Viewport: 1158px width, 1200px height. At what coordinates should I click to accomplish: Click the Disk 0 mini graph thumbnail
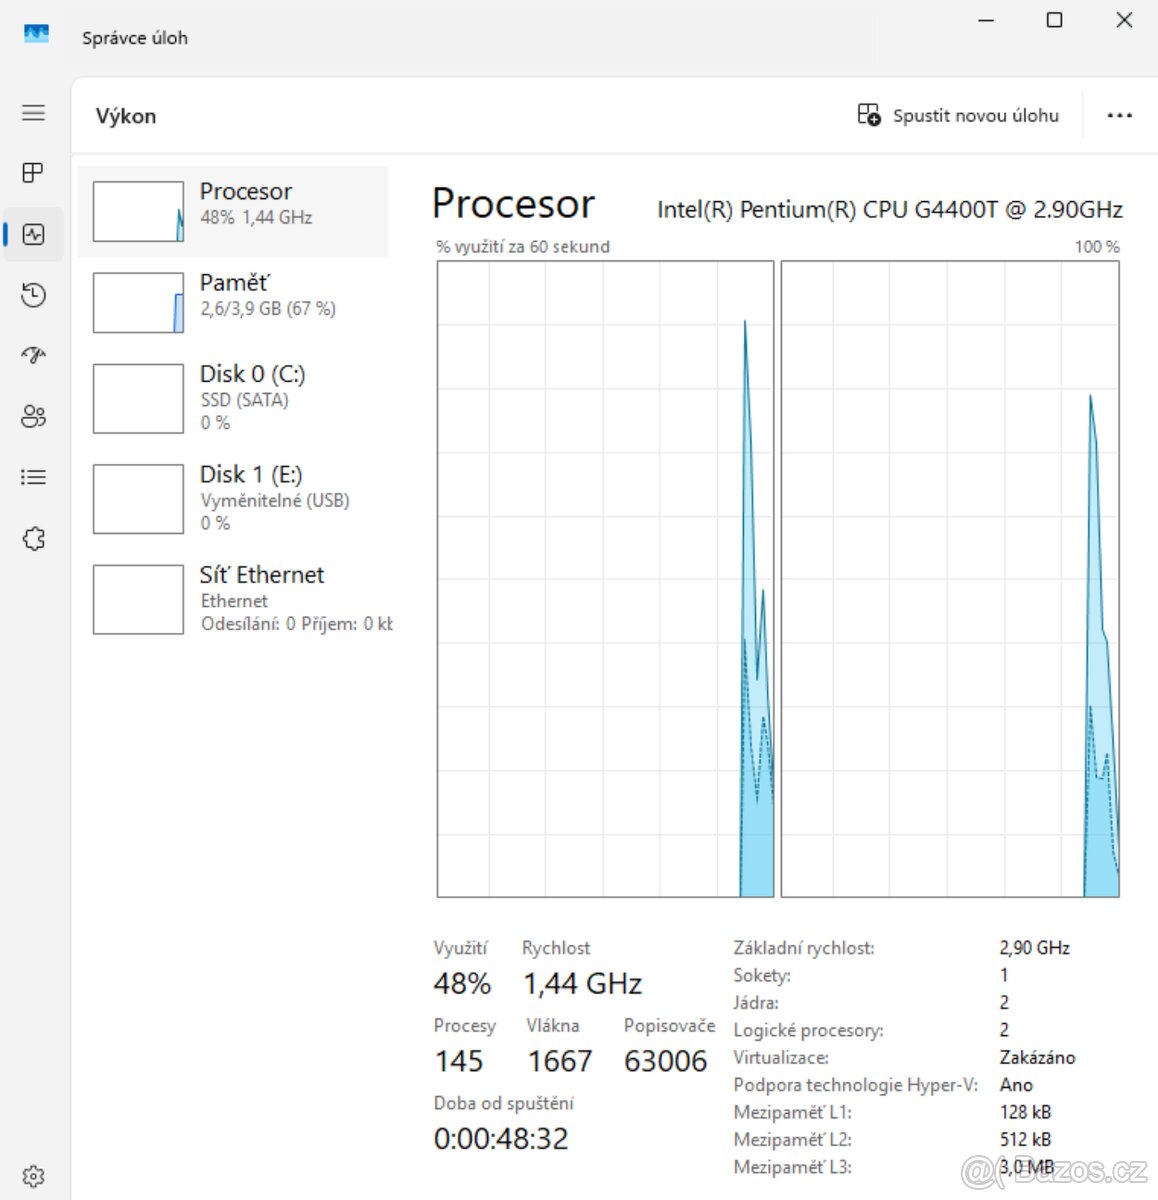click(x=138, y=398)
